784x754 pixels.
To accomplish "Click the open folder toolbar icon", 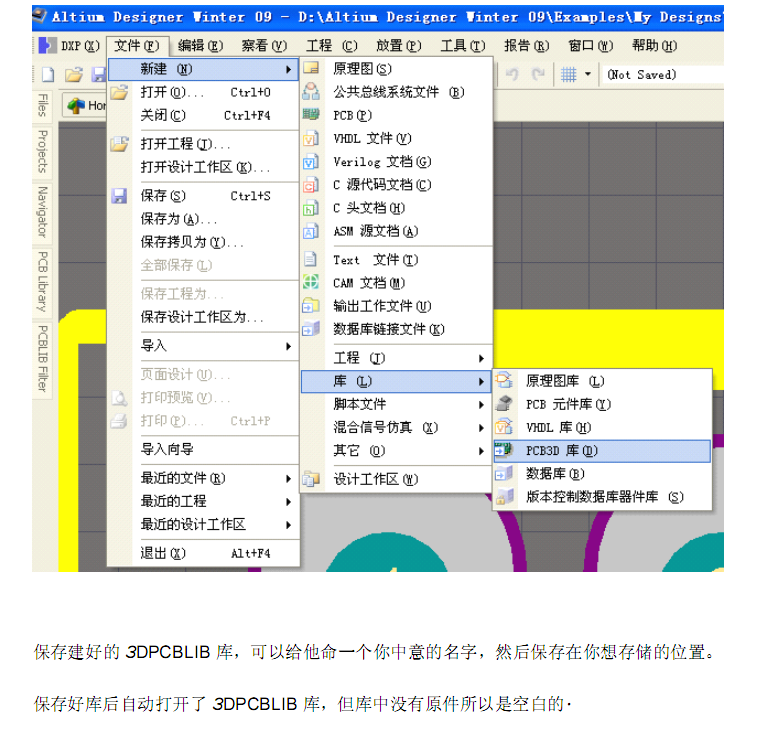I will click(x=74, y=75).
